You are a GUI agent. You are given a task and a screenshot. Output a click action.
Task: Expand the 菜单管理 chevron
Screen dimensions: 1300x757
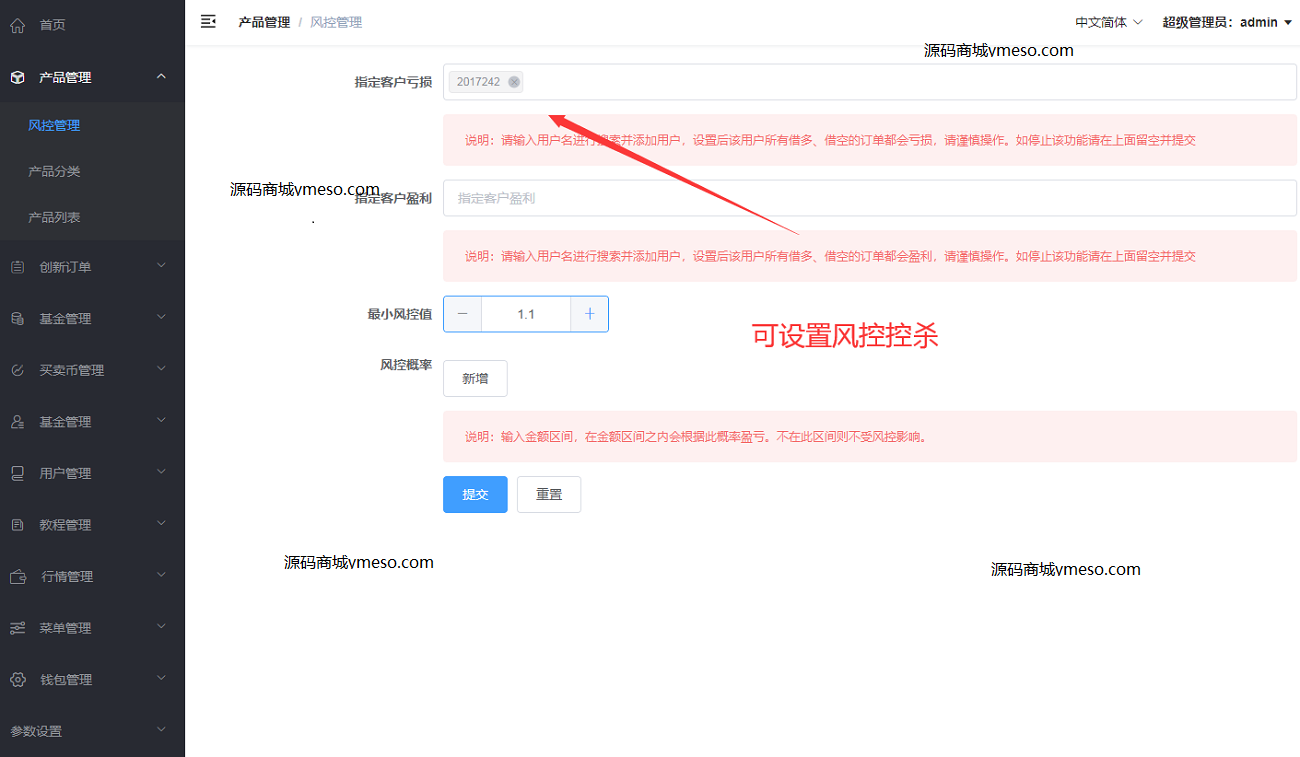tap(161, 627)
